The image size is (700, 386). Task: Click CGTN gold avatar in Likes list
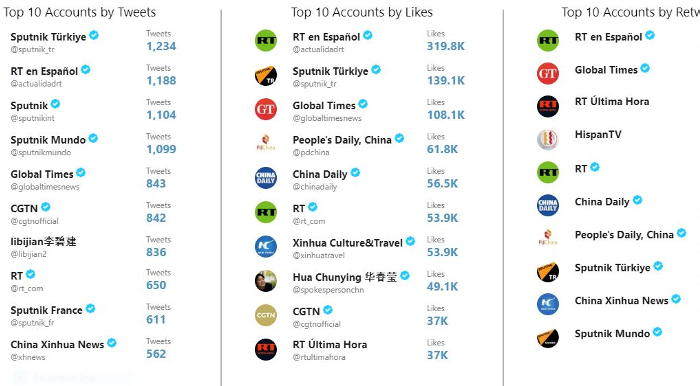coord(266,315)
